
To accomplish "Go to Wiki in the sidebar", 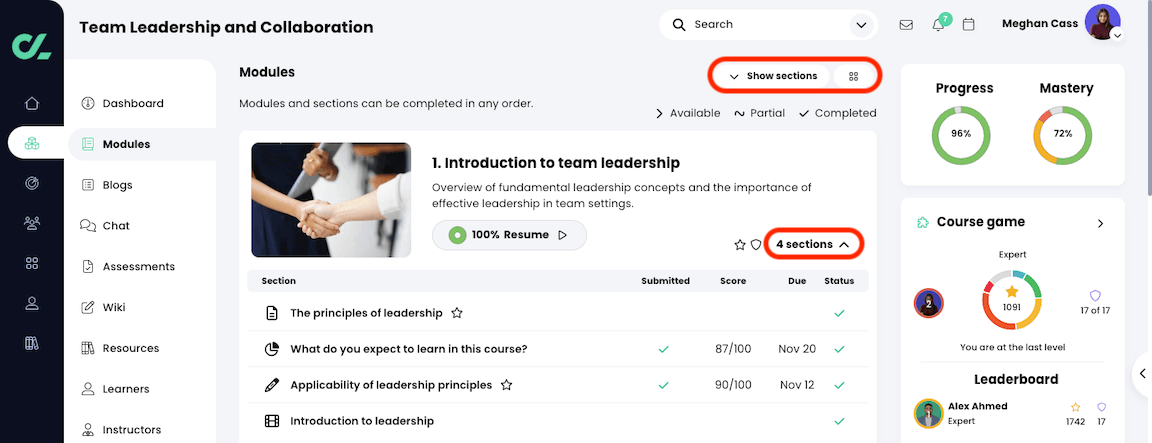I will [114, 307].
